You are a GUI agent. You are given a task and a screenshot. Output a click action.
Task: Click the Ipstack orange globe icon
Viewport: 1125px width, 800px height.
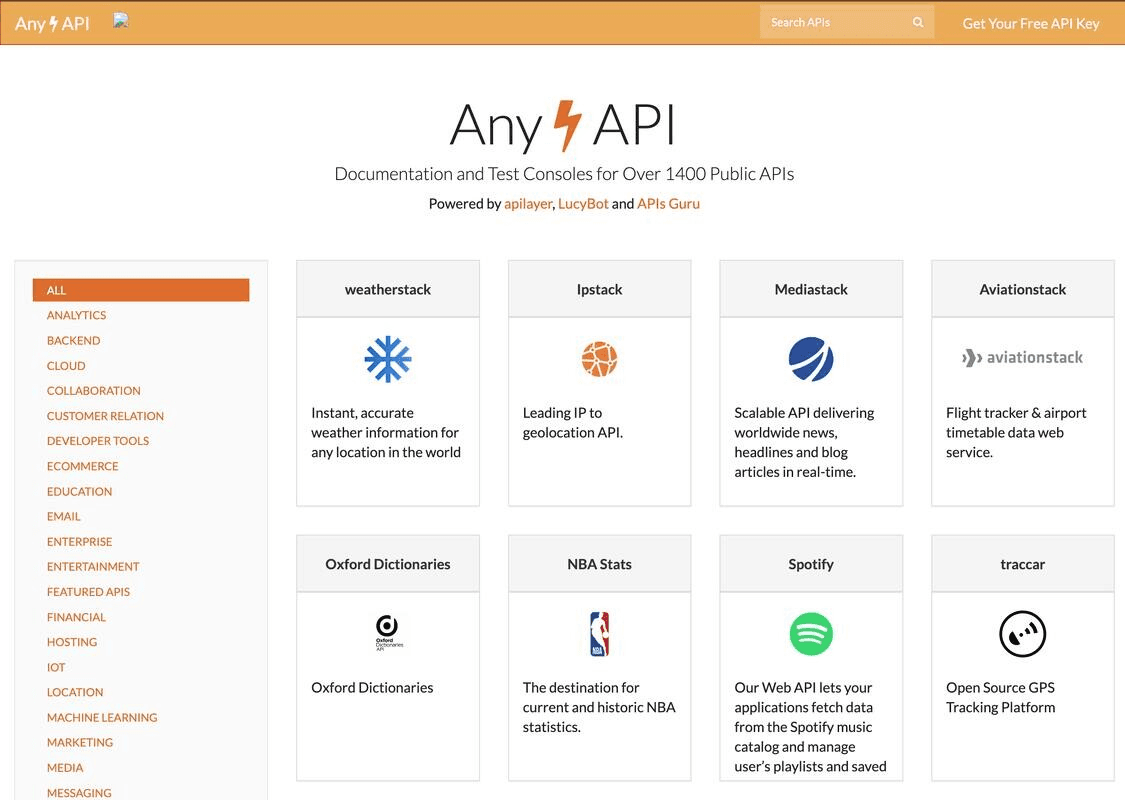tap(599, 359)
